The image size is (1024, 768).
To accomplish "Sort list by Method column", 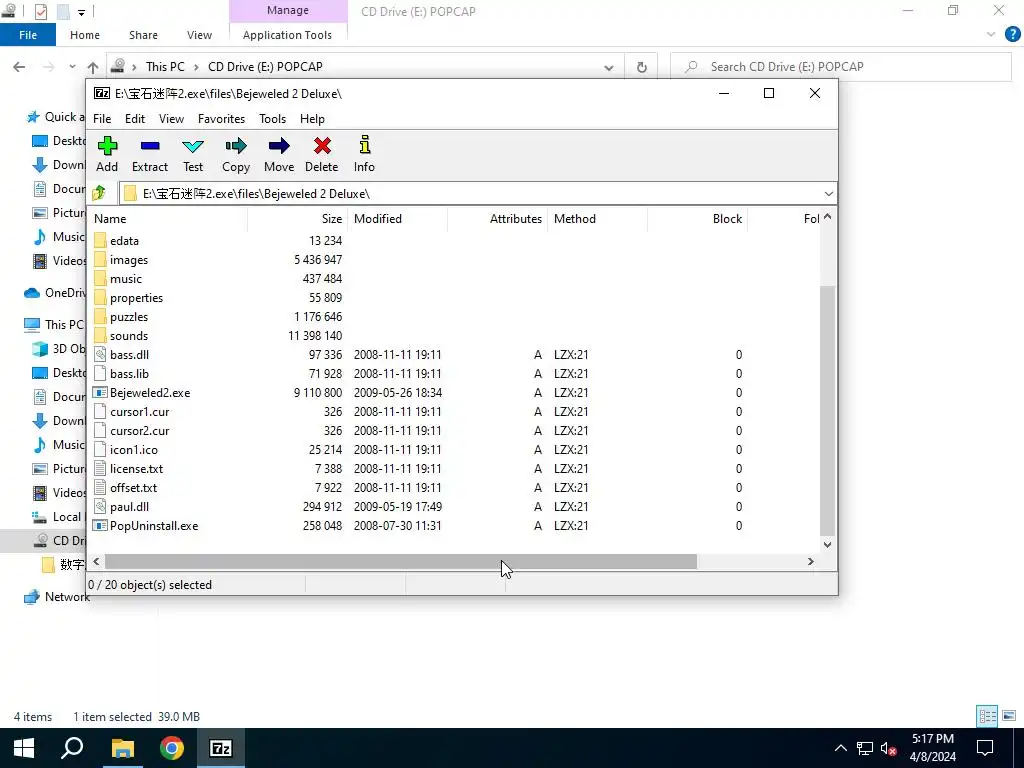I will [598, 219].
